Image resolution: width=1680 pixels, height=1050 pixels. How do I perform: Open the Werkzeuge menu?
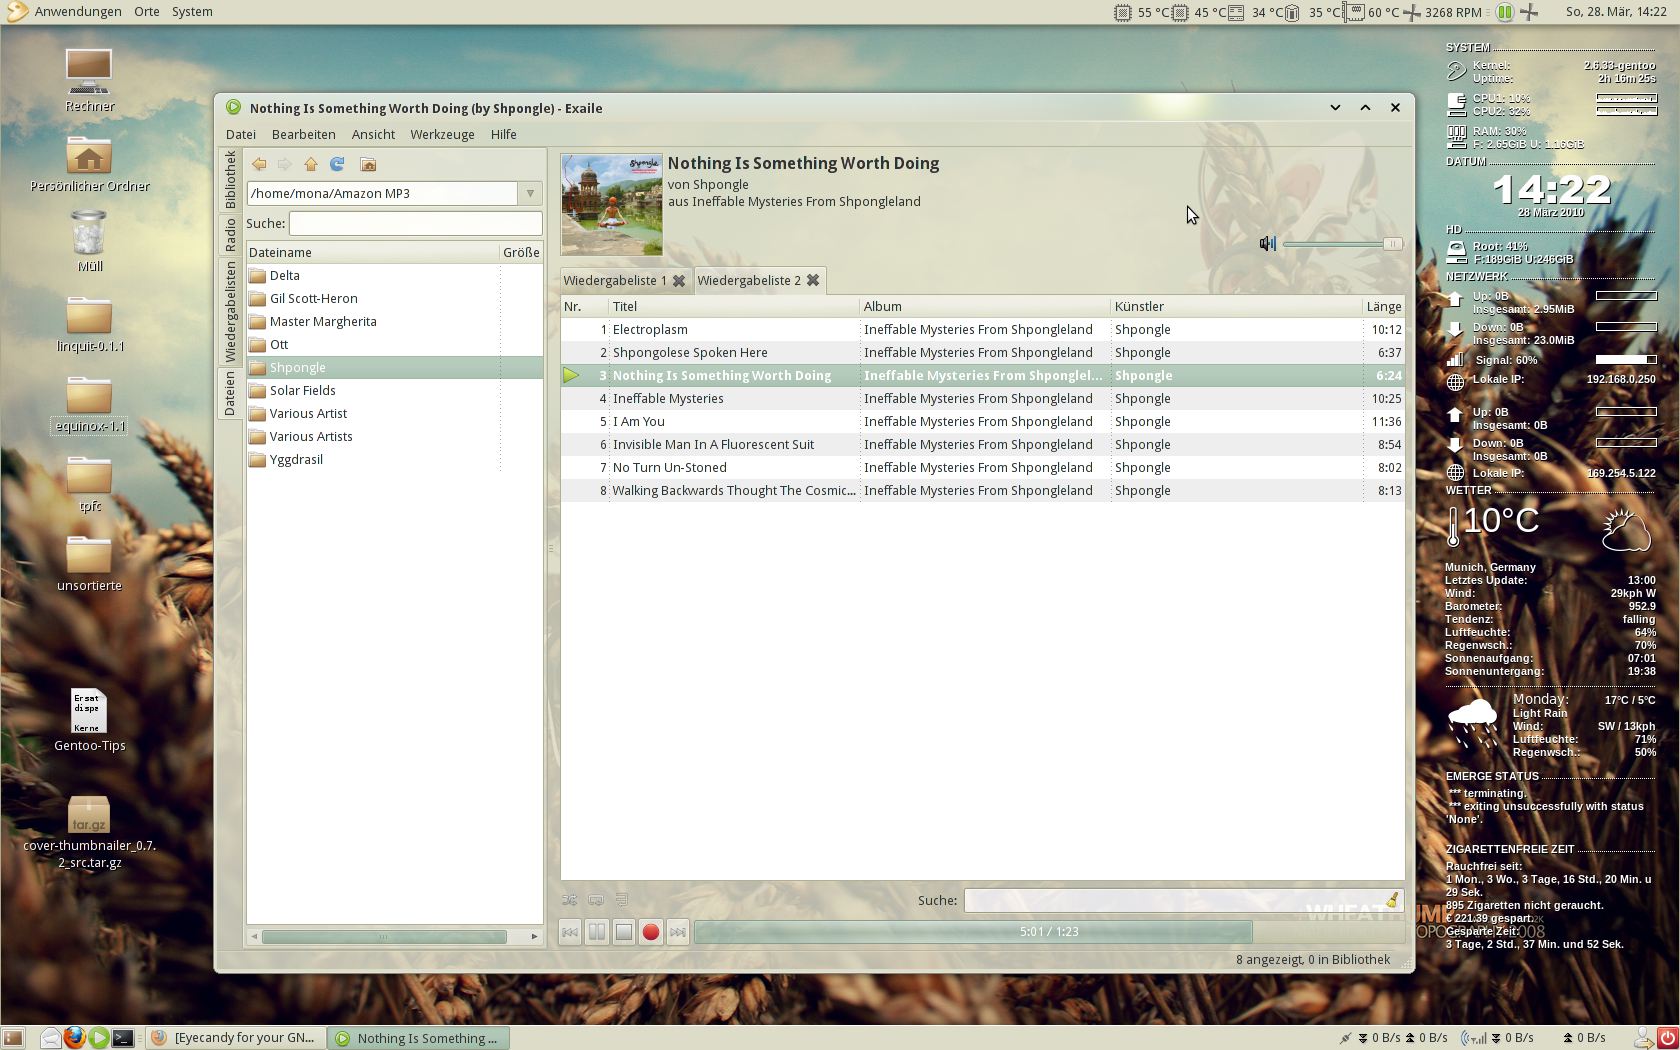[442, 134]
